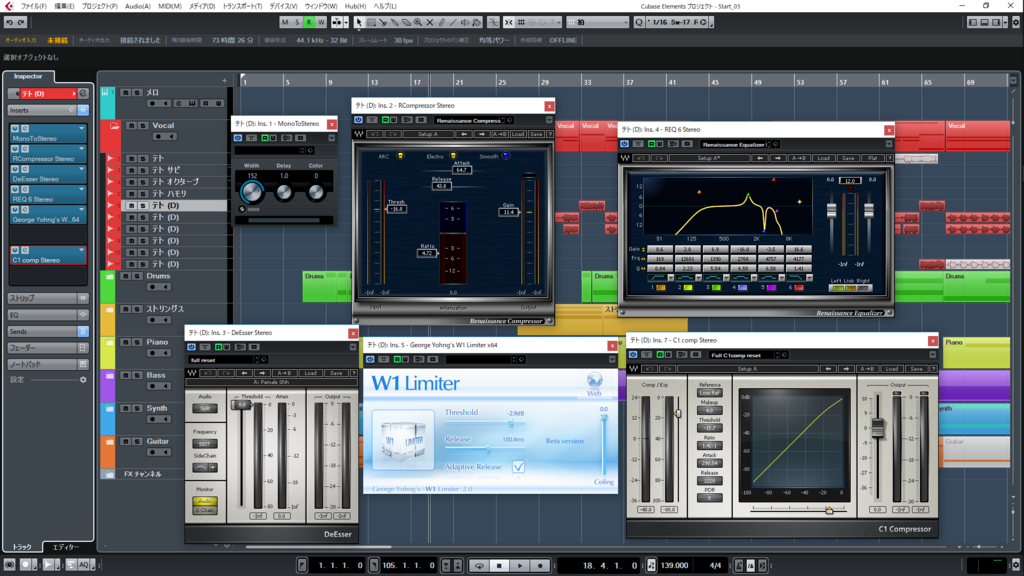Click the Stop transport button
Screen dimensions: 1024x576
coord(500,566)
